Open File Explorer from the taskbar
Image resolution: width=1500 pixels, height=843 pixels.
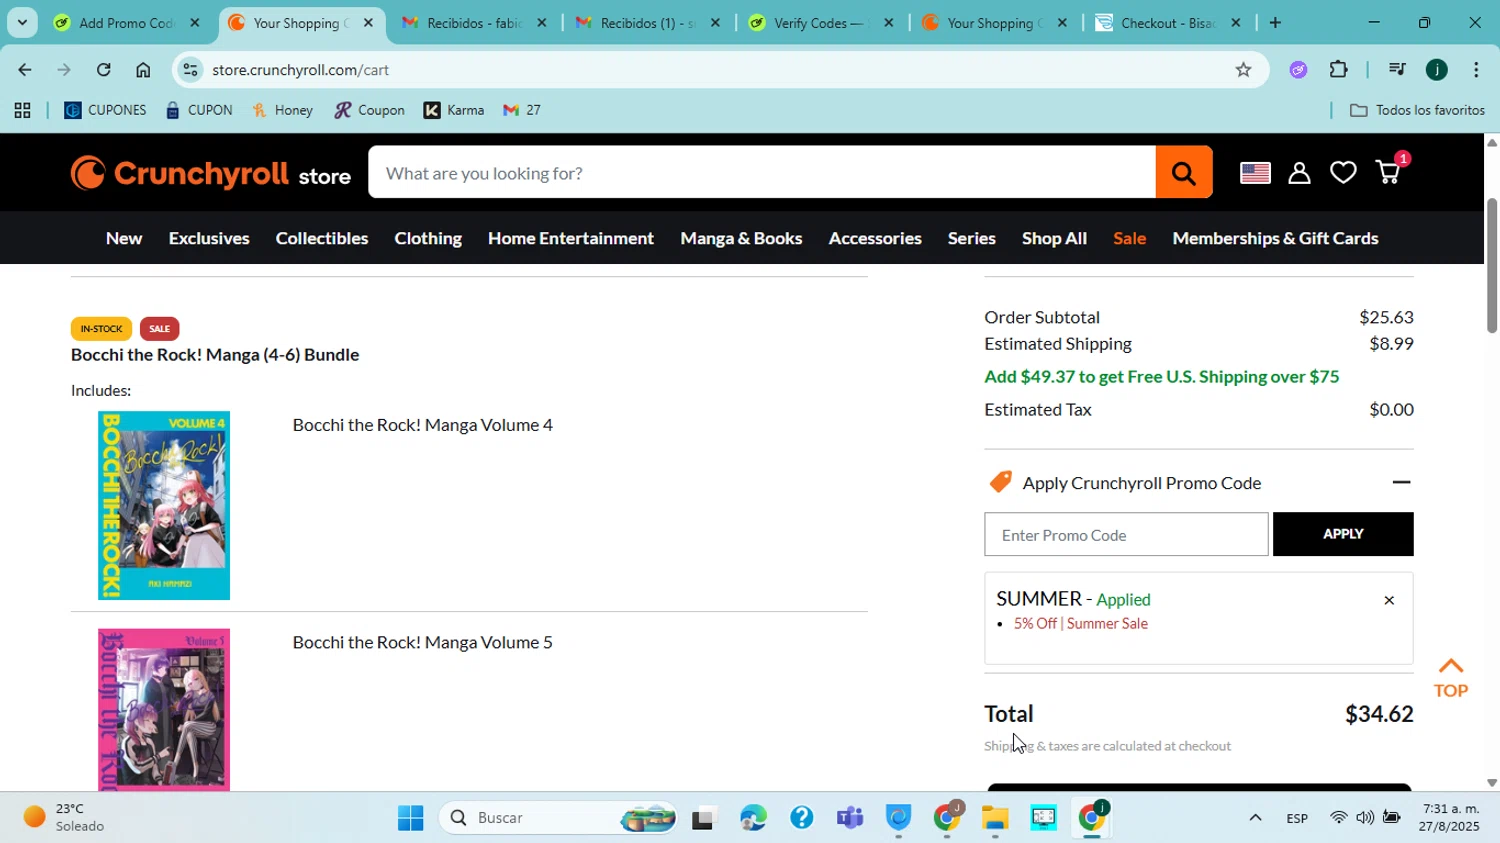(x=994, y=818)
